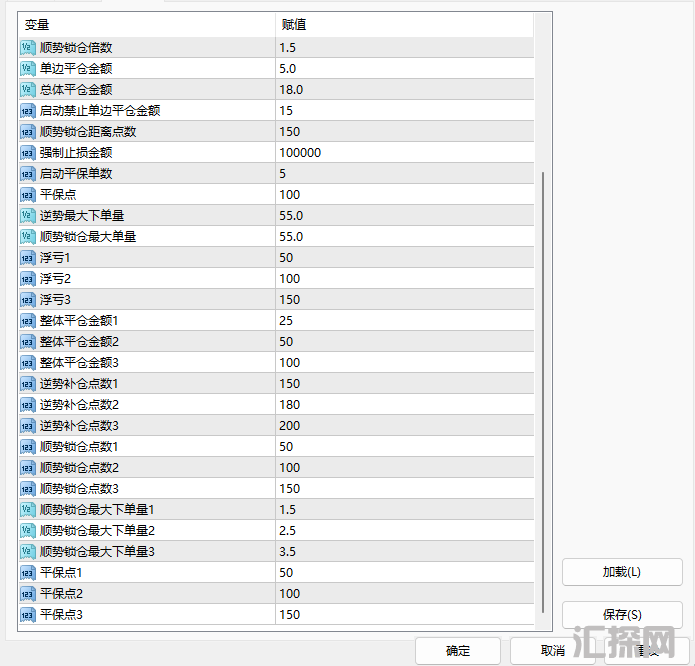Click the icon beside 顺势锁仓倍数

click(27, 48)
